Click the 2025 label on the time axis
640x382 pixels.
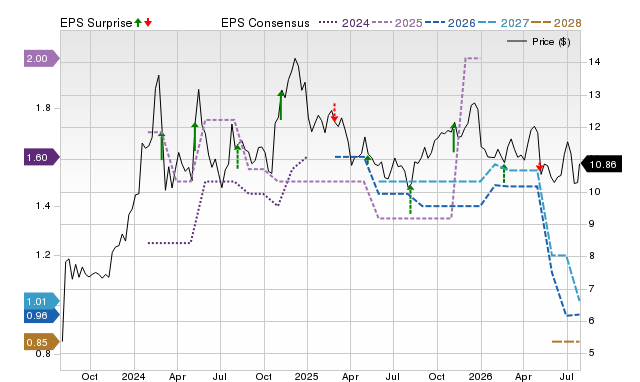(307, 376)
